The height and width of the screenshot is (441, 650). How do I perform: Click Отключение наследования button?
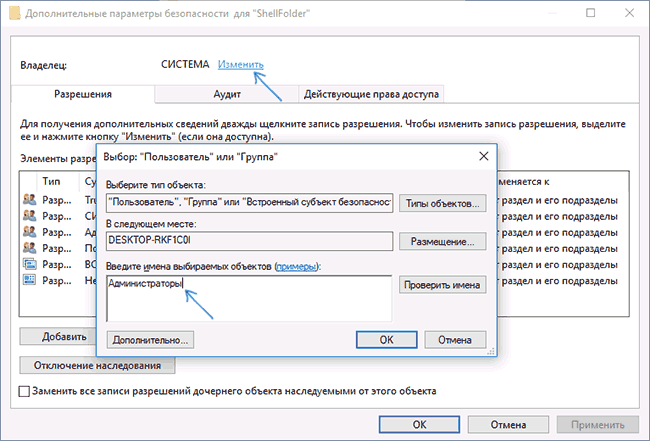[97, 366]
